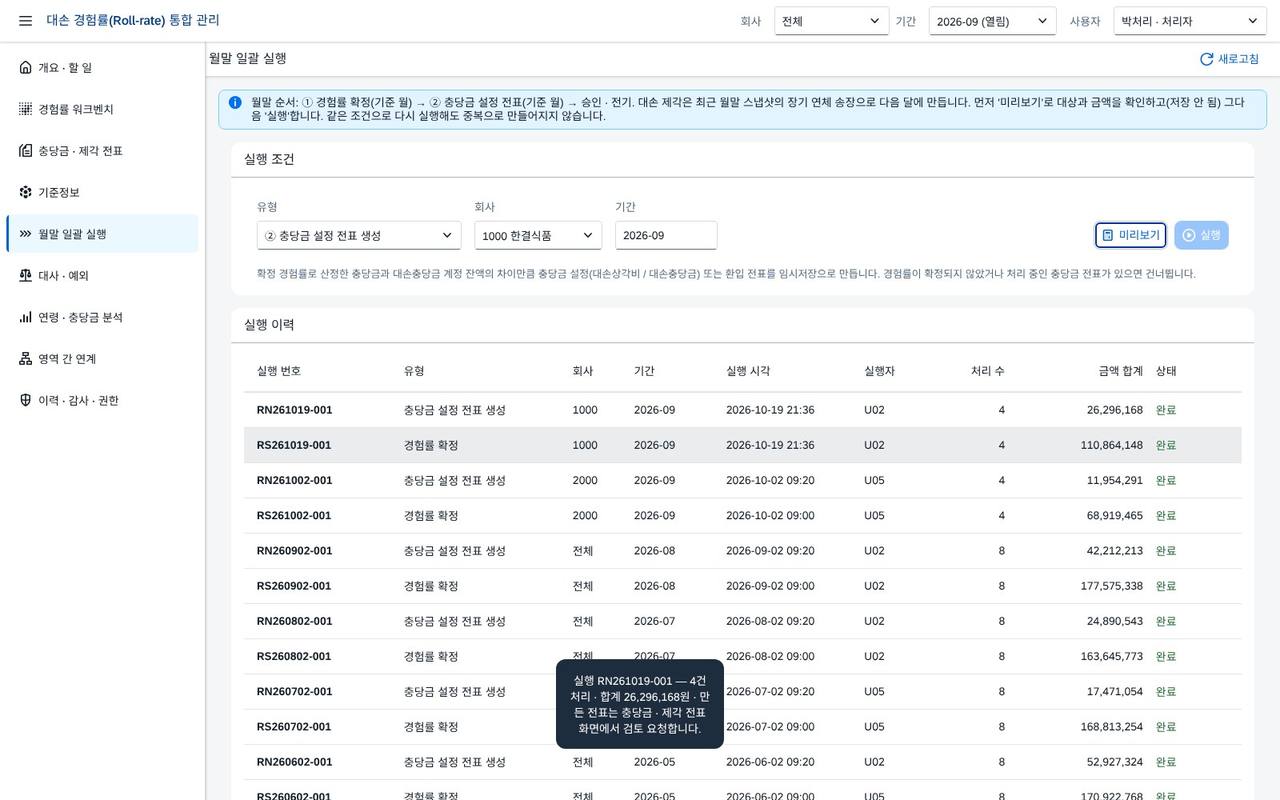Click amount 110,864,148
The height and width of the screenshot is (800, 1280).
tap(1111, 445)
